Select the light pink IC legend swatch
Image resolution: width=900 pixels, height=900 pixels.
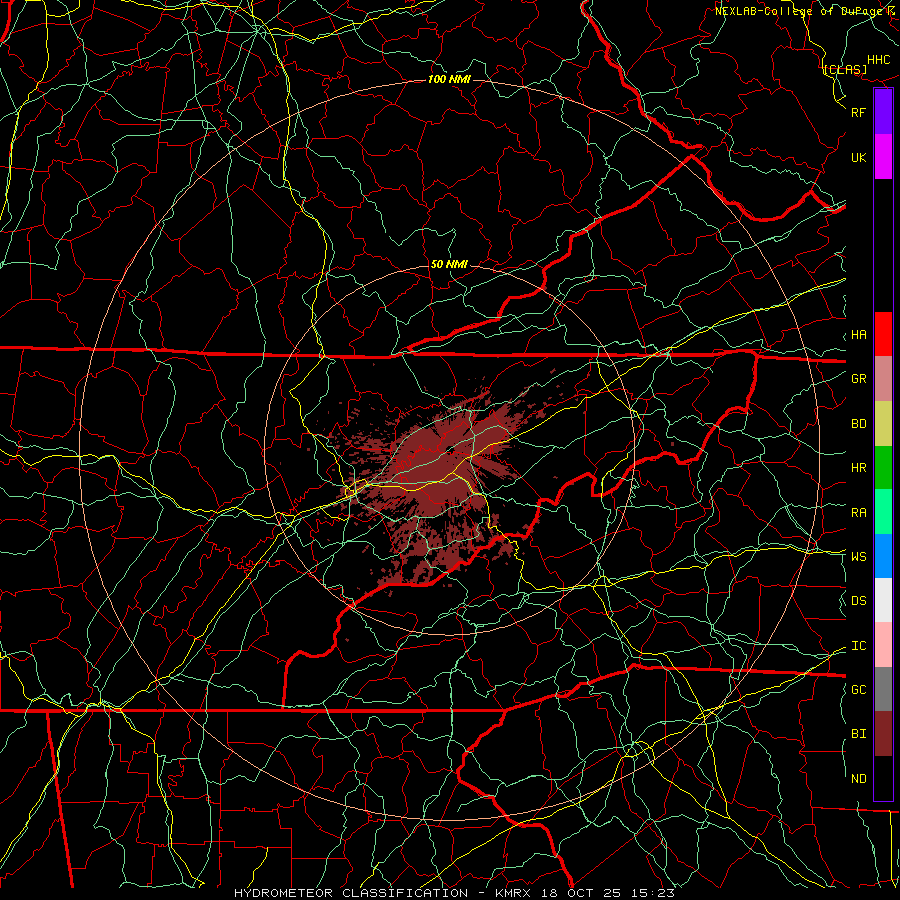[x=883, y=645]
